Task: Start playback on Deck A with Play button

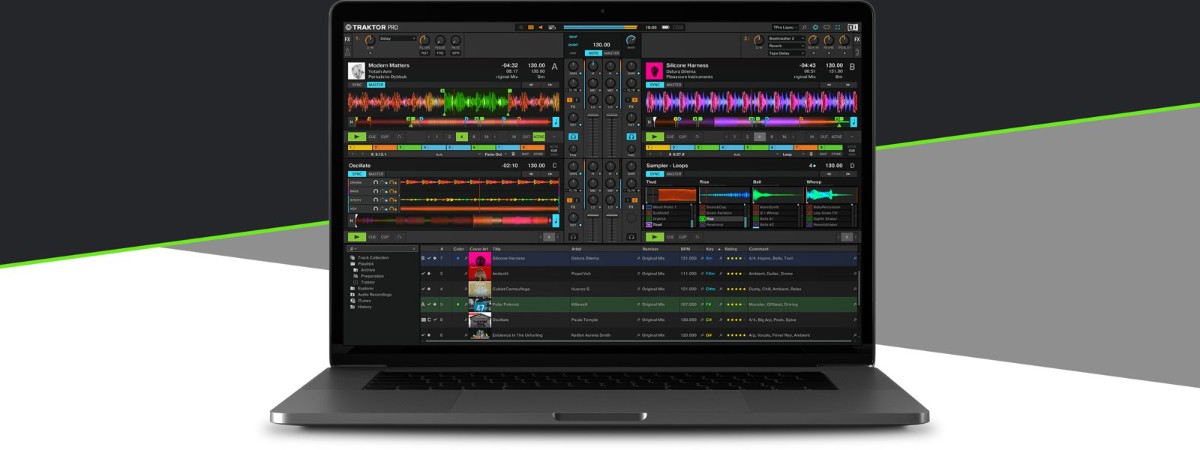Action: click(x=357, y=136)
